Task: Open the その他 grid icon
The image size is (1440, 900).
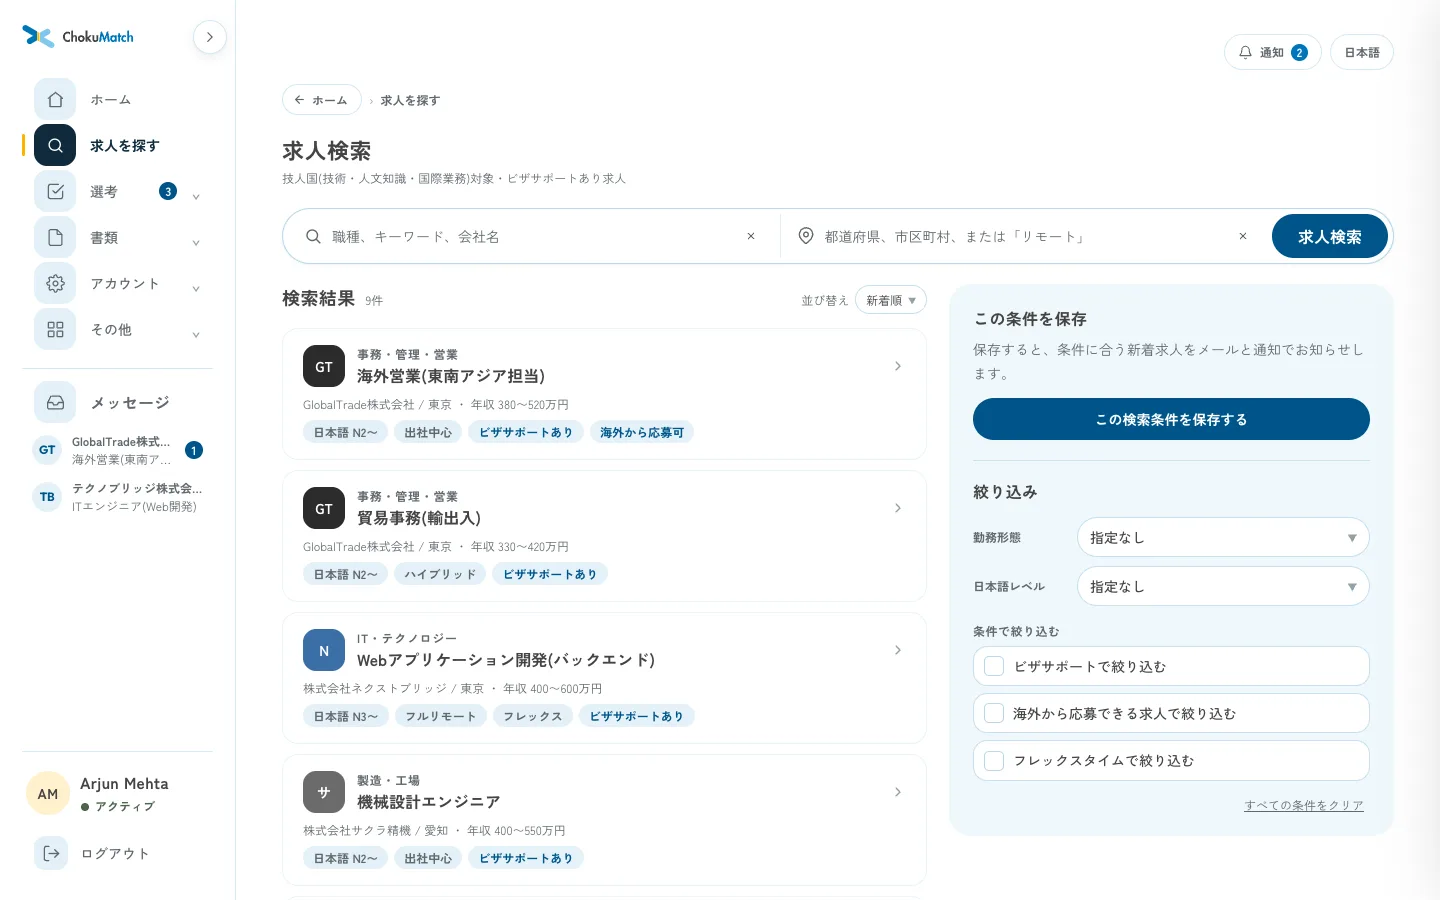Action: 55,330
